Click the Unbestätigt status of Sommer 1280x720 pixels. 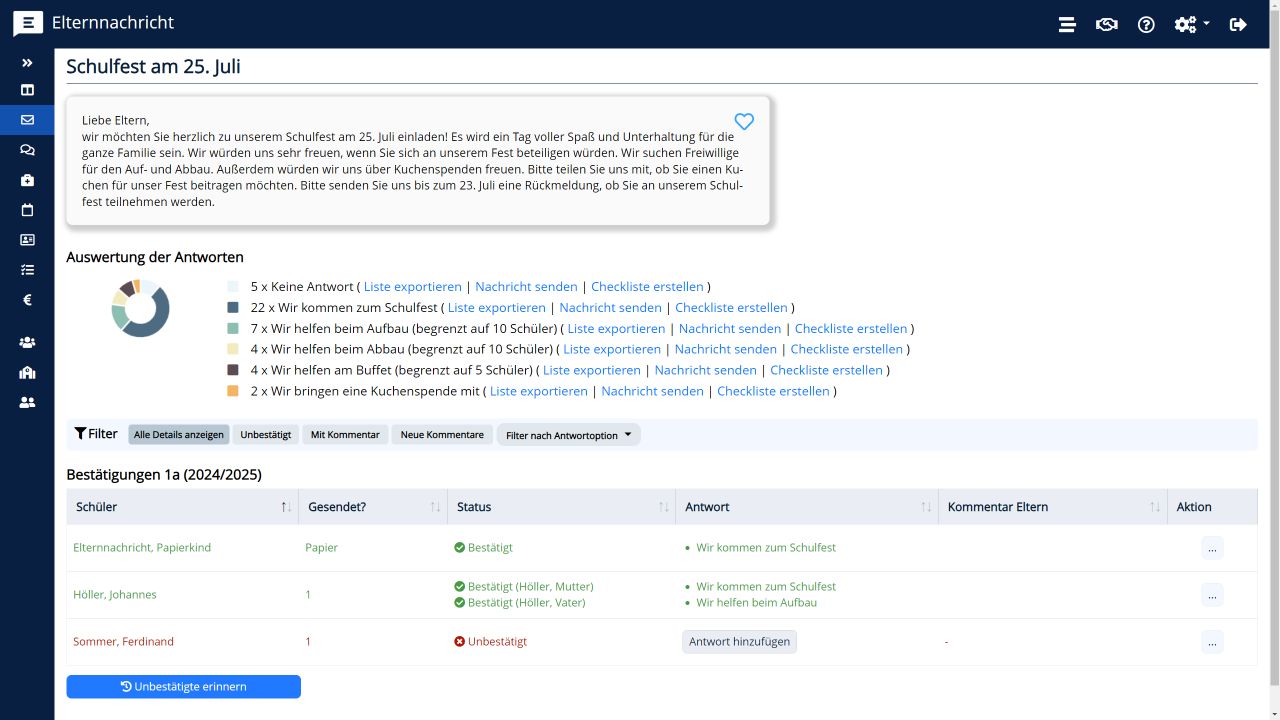click(x=490, y=642)
